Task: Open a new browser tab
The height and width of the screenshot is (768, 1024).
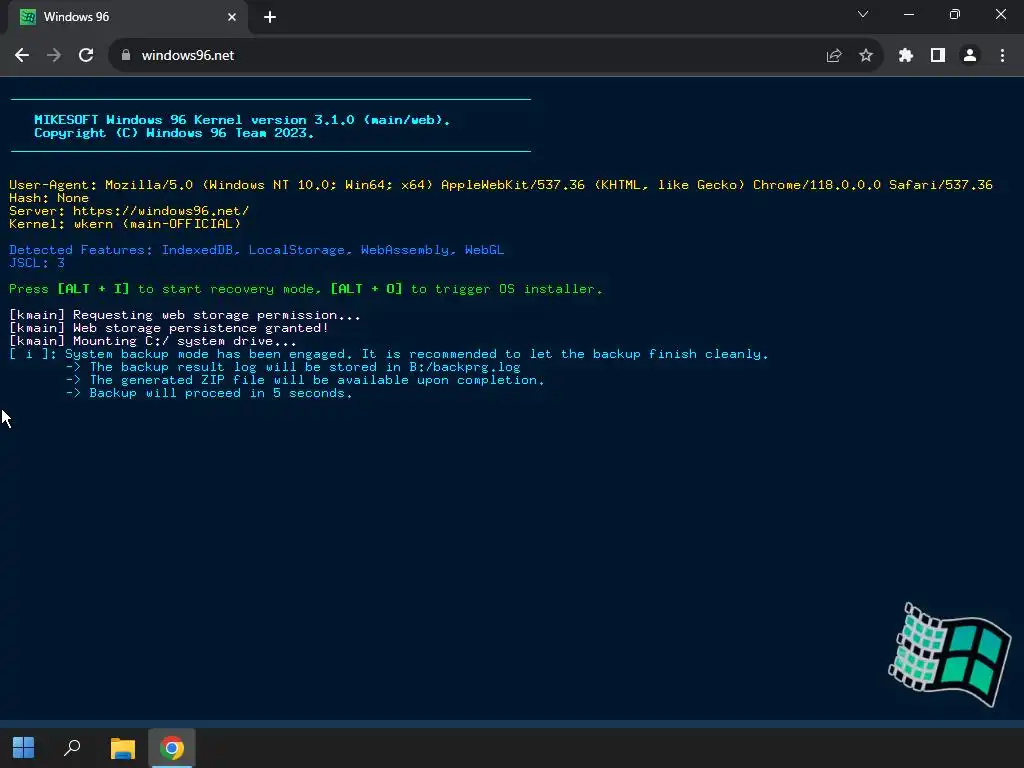Action: (x=270, y=17)
